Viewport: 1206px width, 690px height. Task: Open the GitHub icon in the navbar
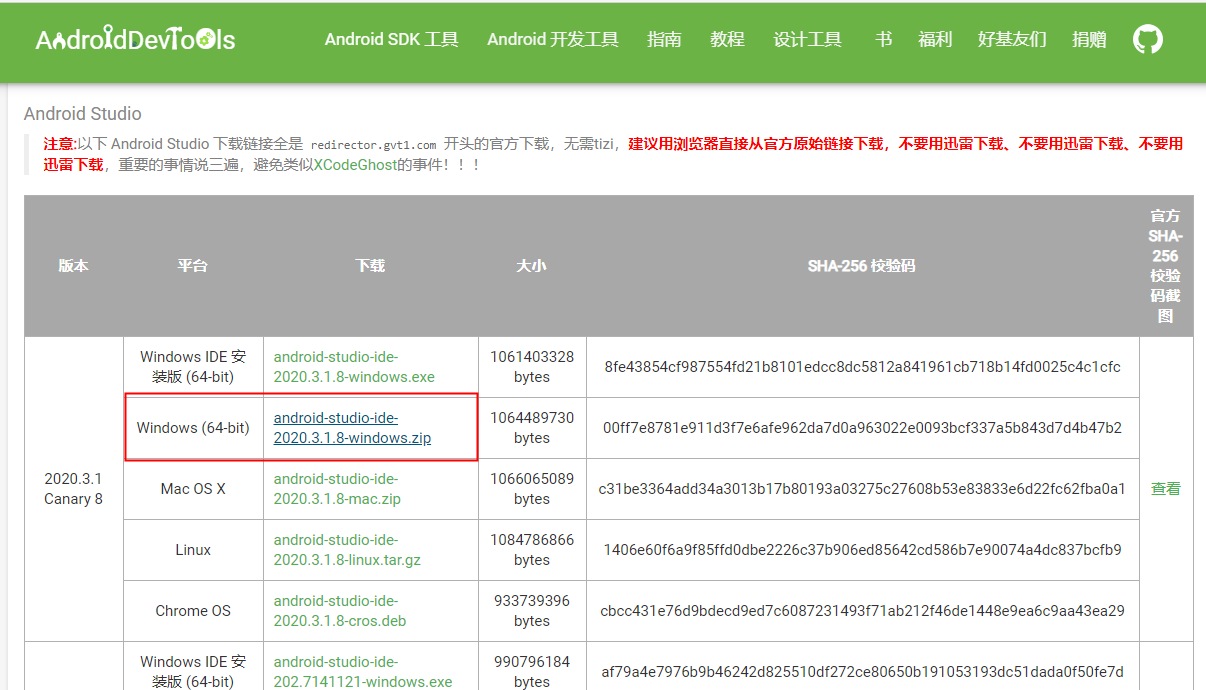pyautogui.click(x=1148, y=40)
